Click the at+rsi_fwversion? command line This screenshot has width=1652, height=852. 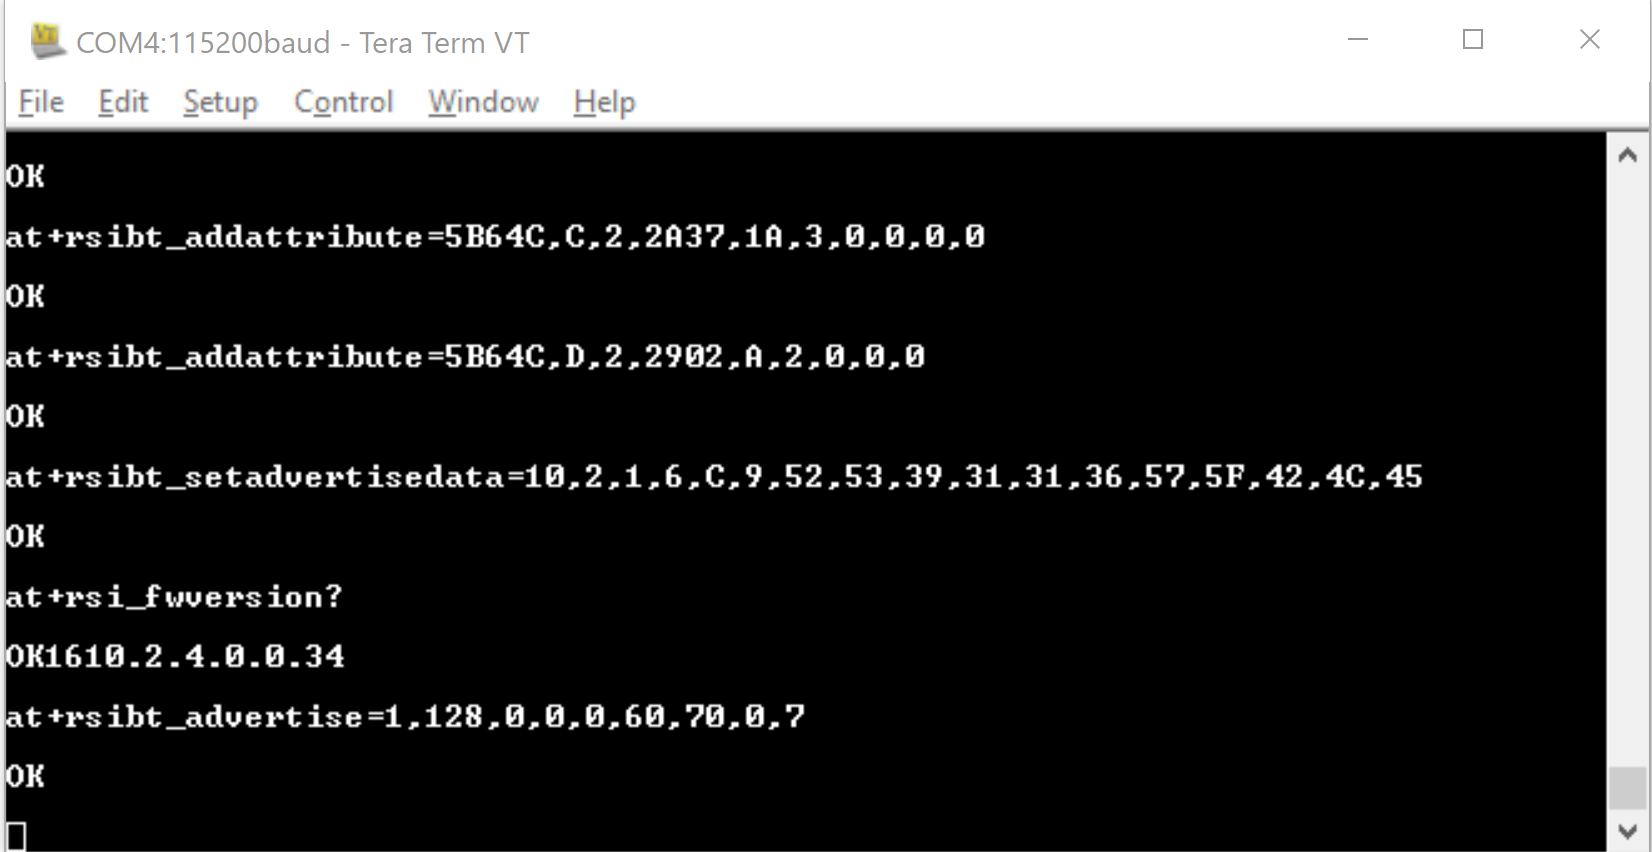tap(174, 597)
